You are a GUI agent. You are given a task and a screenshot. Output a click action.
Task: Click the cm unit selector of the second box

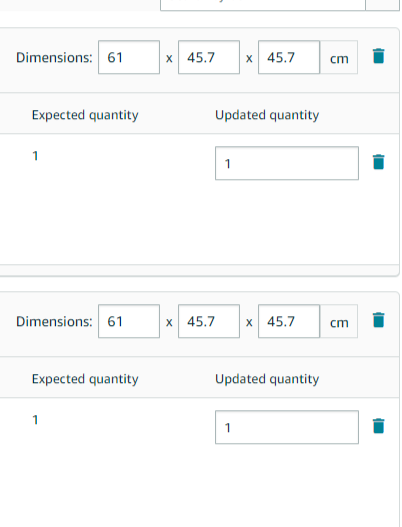pos(339,321)
